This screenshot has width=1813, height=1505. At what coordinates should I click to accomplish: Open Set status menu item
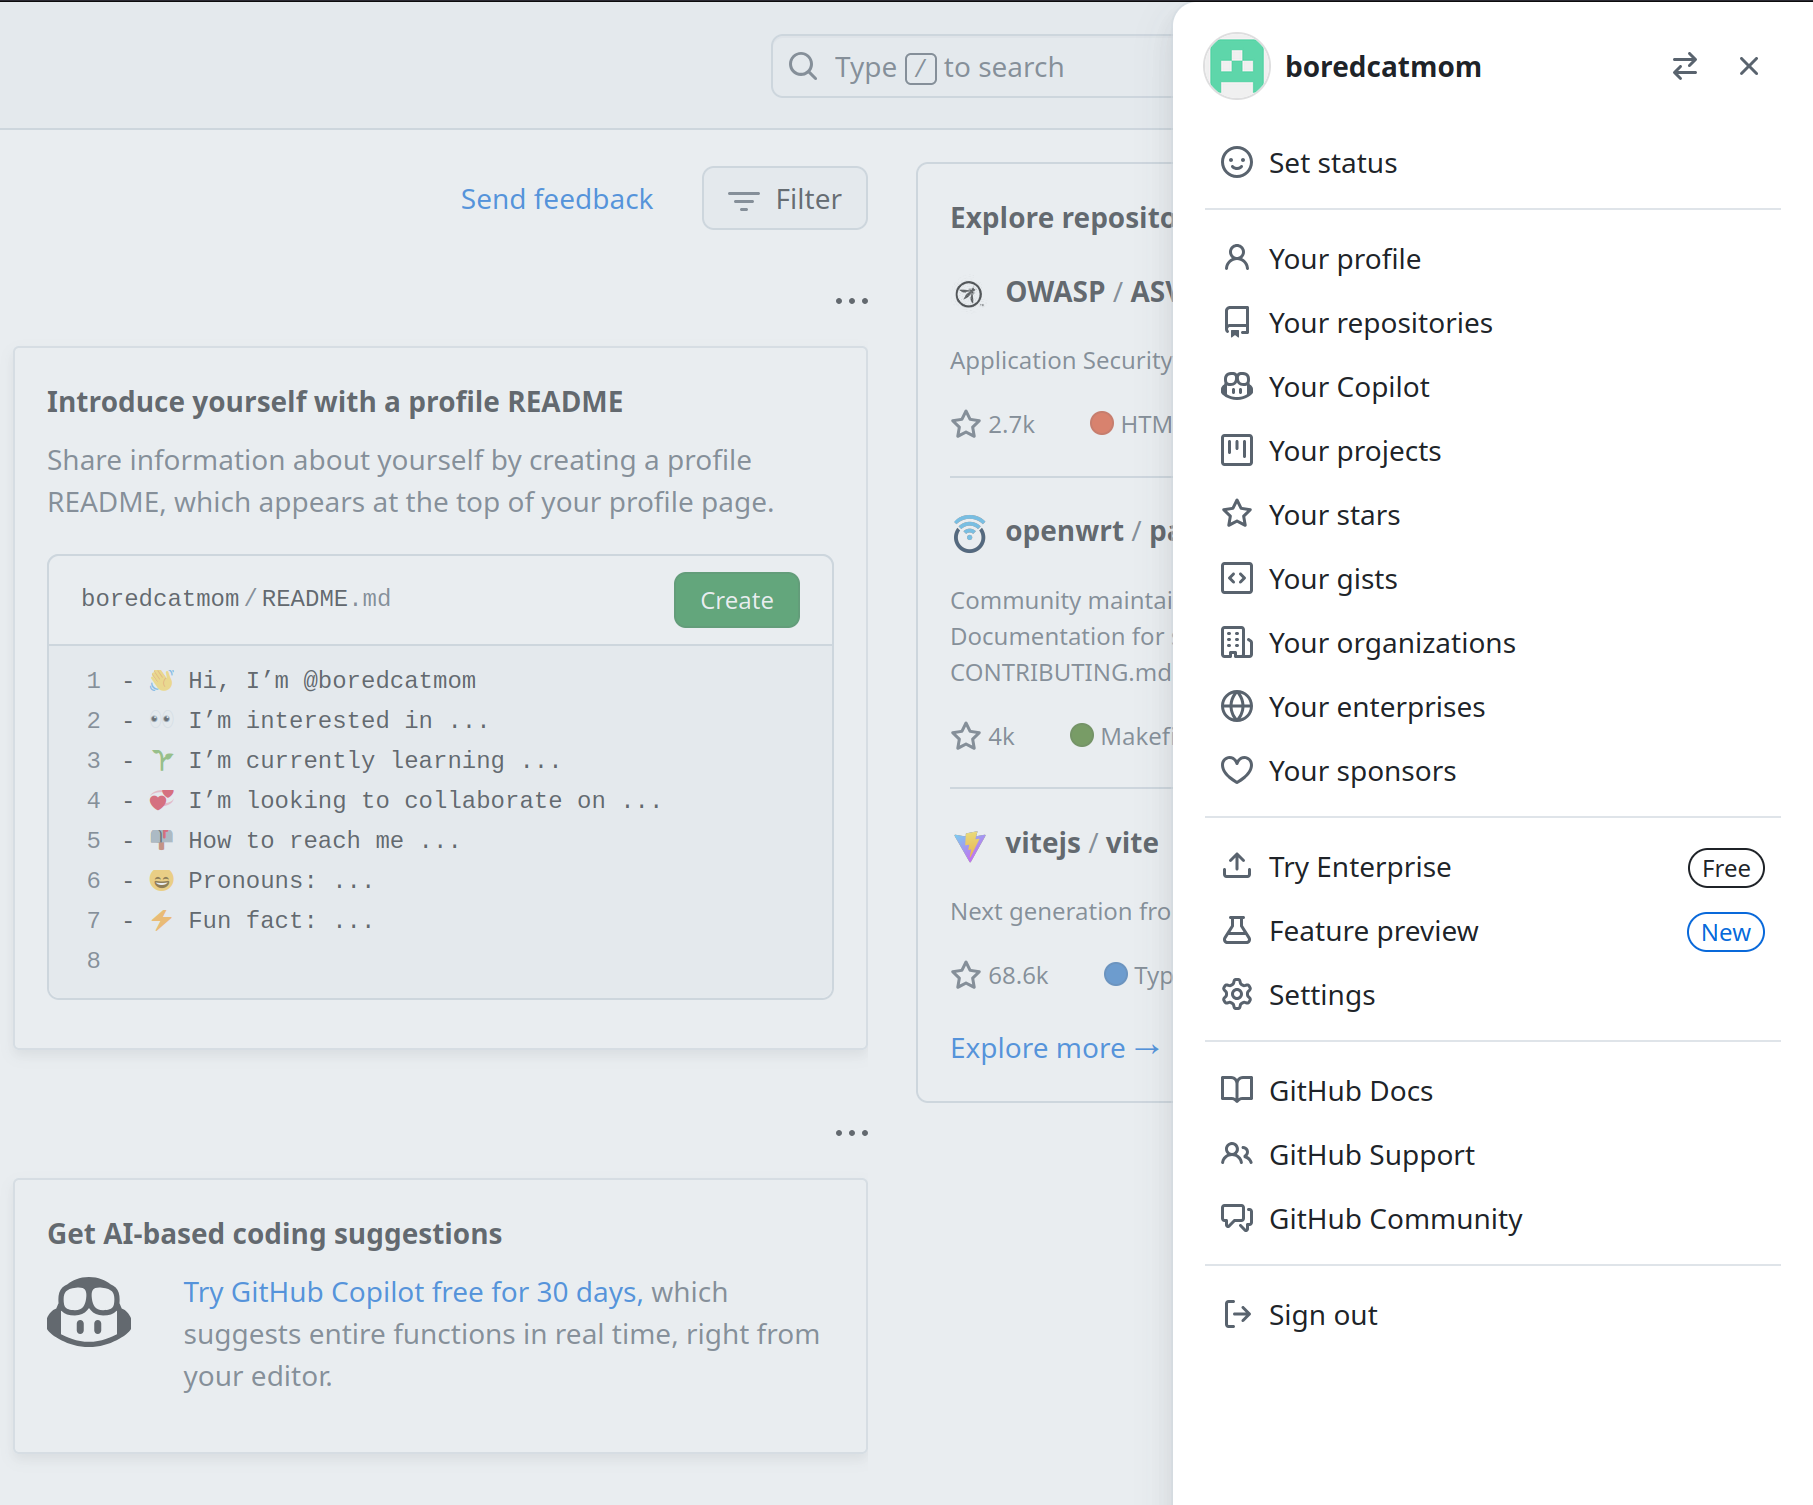coord(1493,162)
